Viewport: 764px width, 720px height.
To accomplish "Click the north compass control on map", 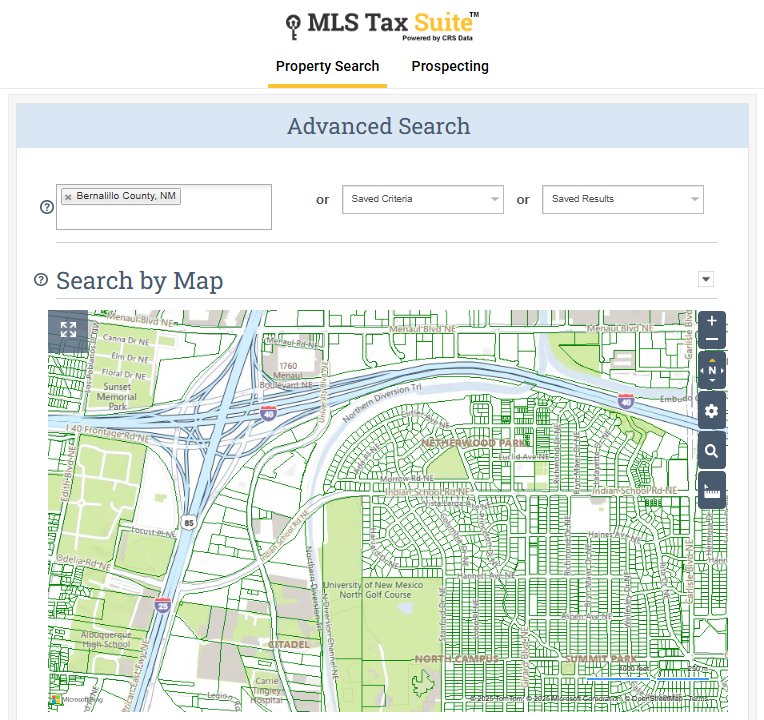I will (712, 370).
